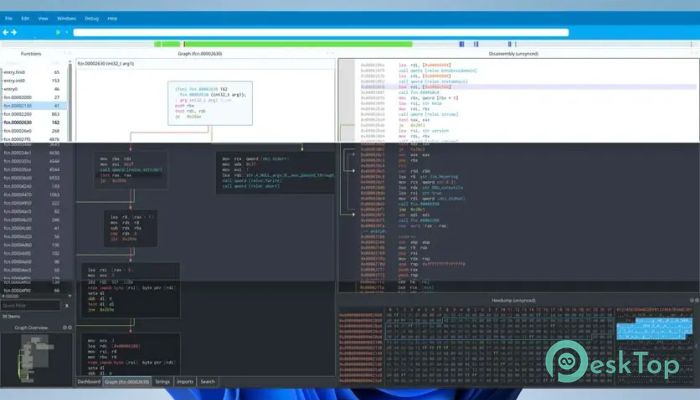The image size is (700, 400).
Task: Switch to the Strings tab
Action: 162,382
